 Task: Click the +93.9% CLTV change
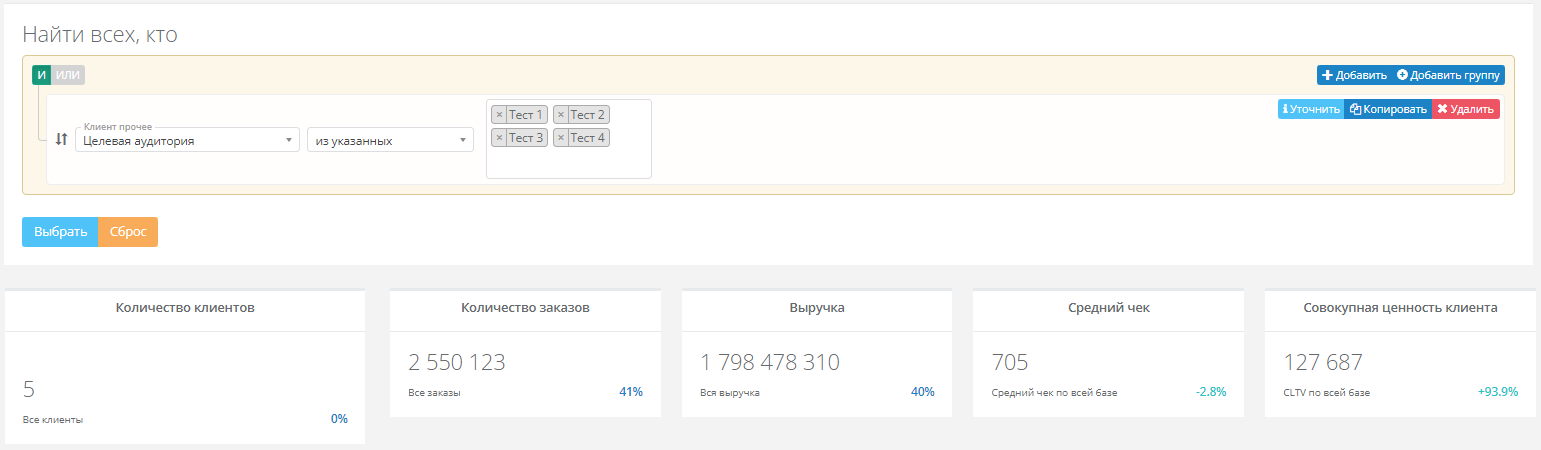point(1498,392)
